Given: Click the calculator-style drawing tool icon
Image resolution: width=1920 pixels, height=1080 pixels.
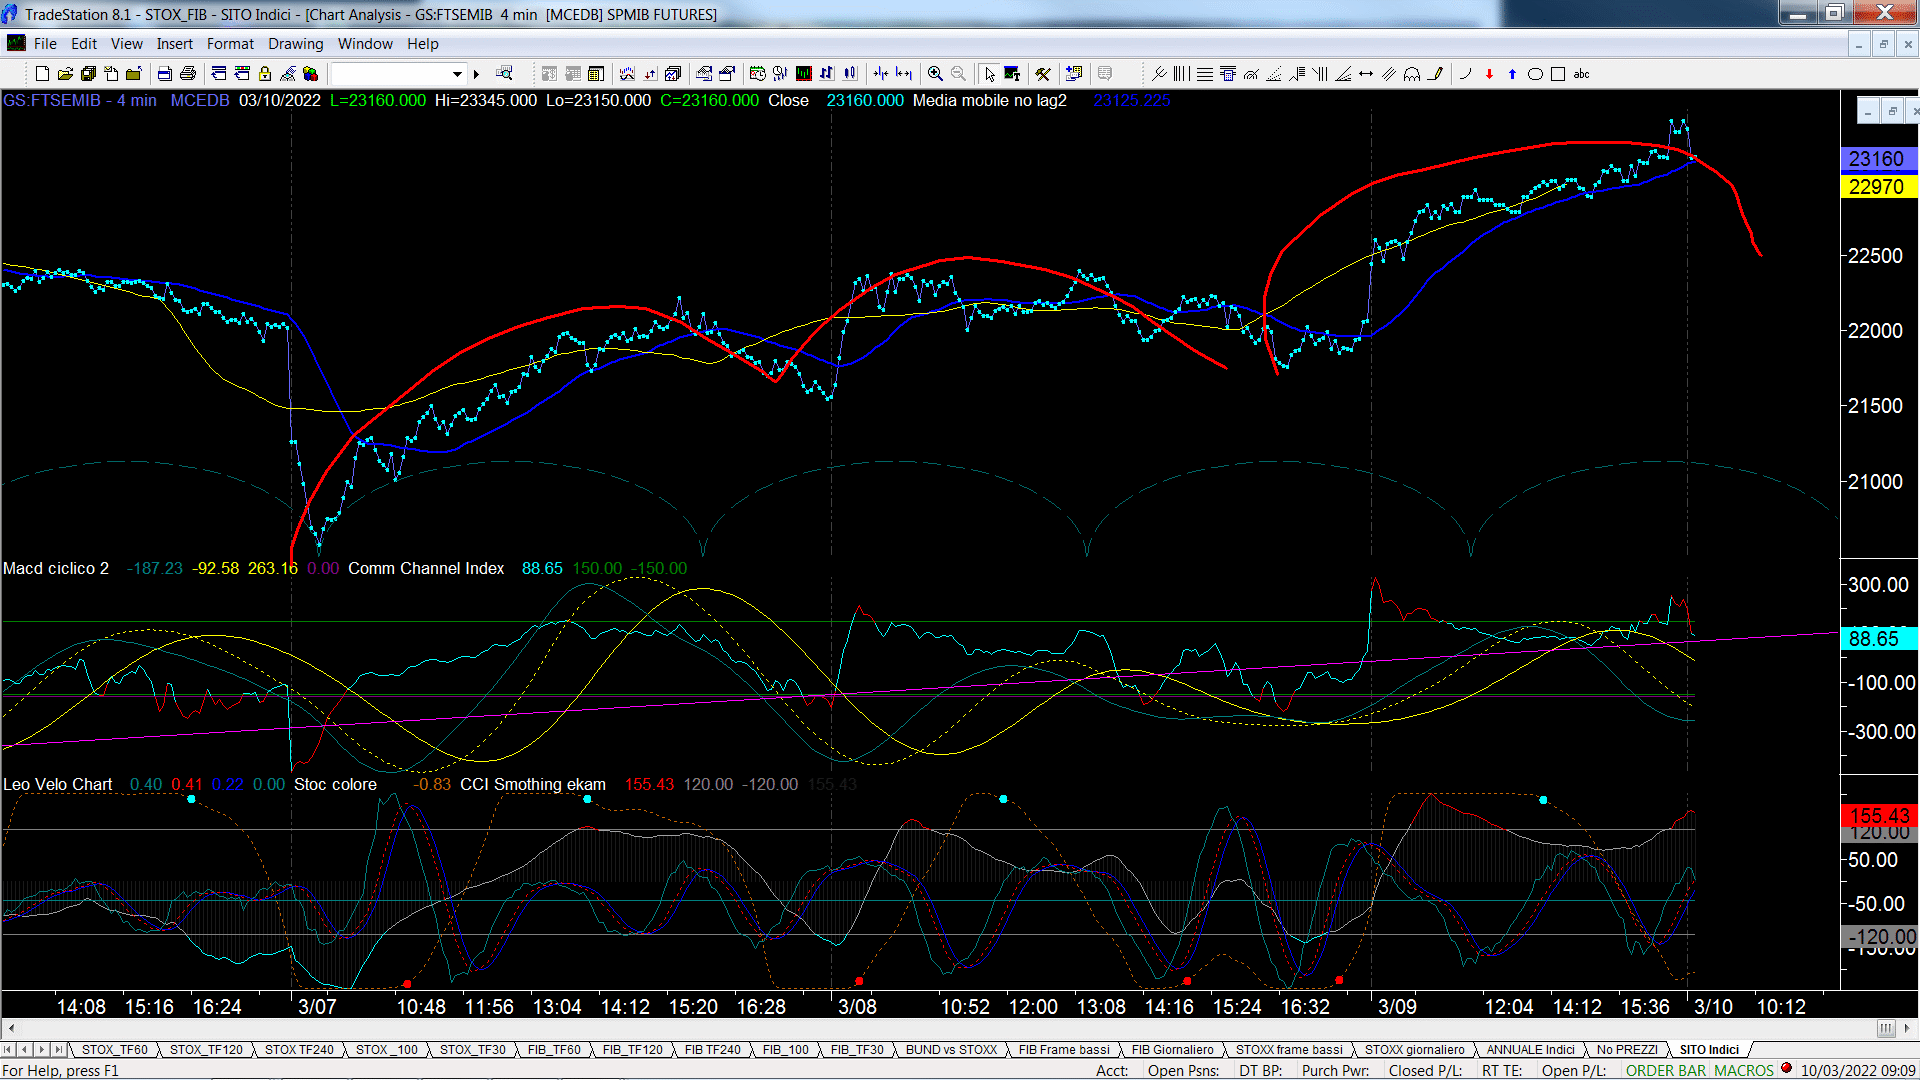Looking at the screenshot, I should pos(1228,74).
